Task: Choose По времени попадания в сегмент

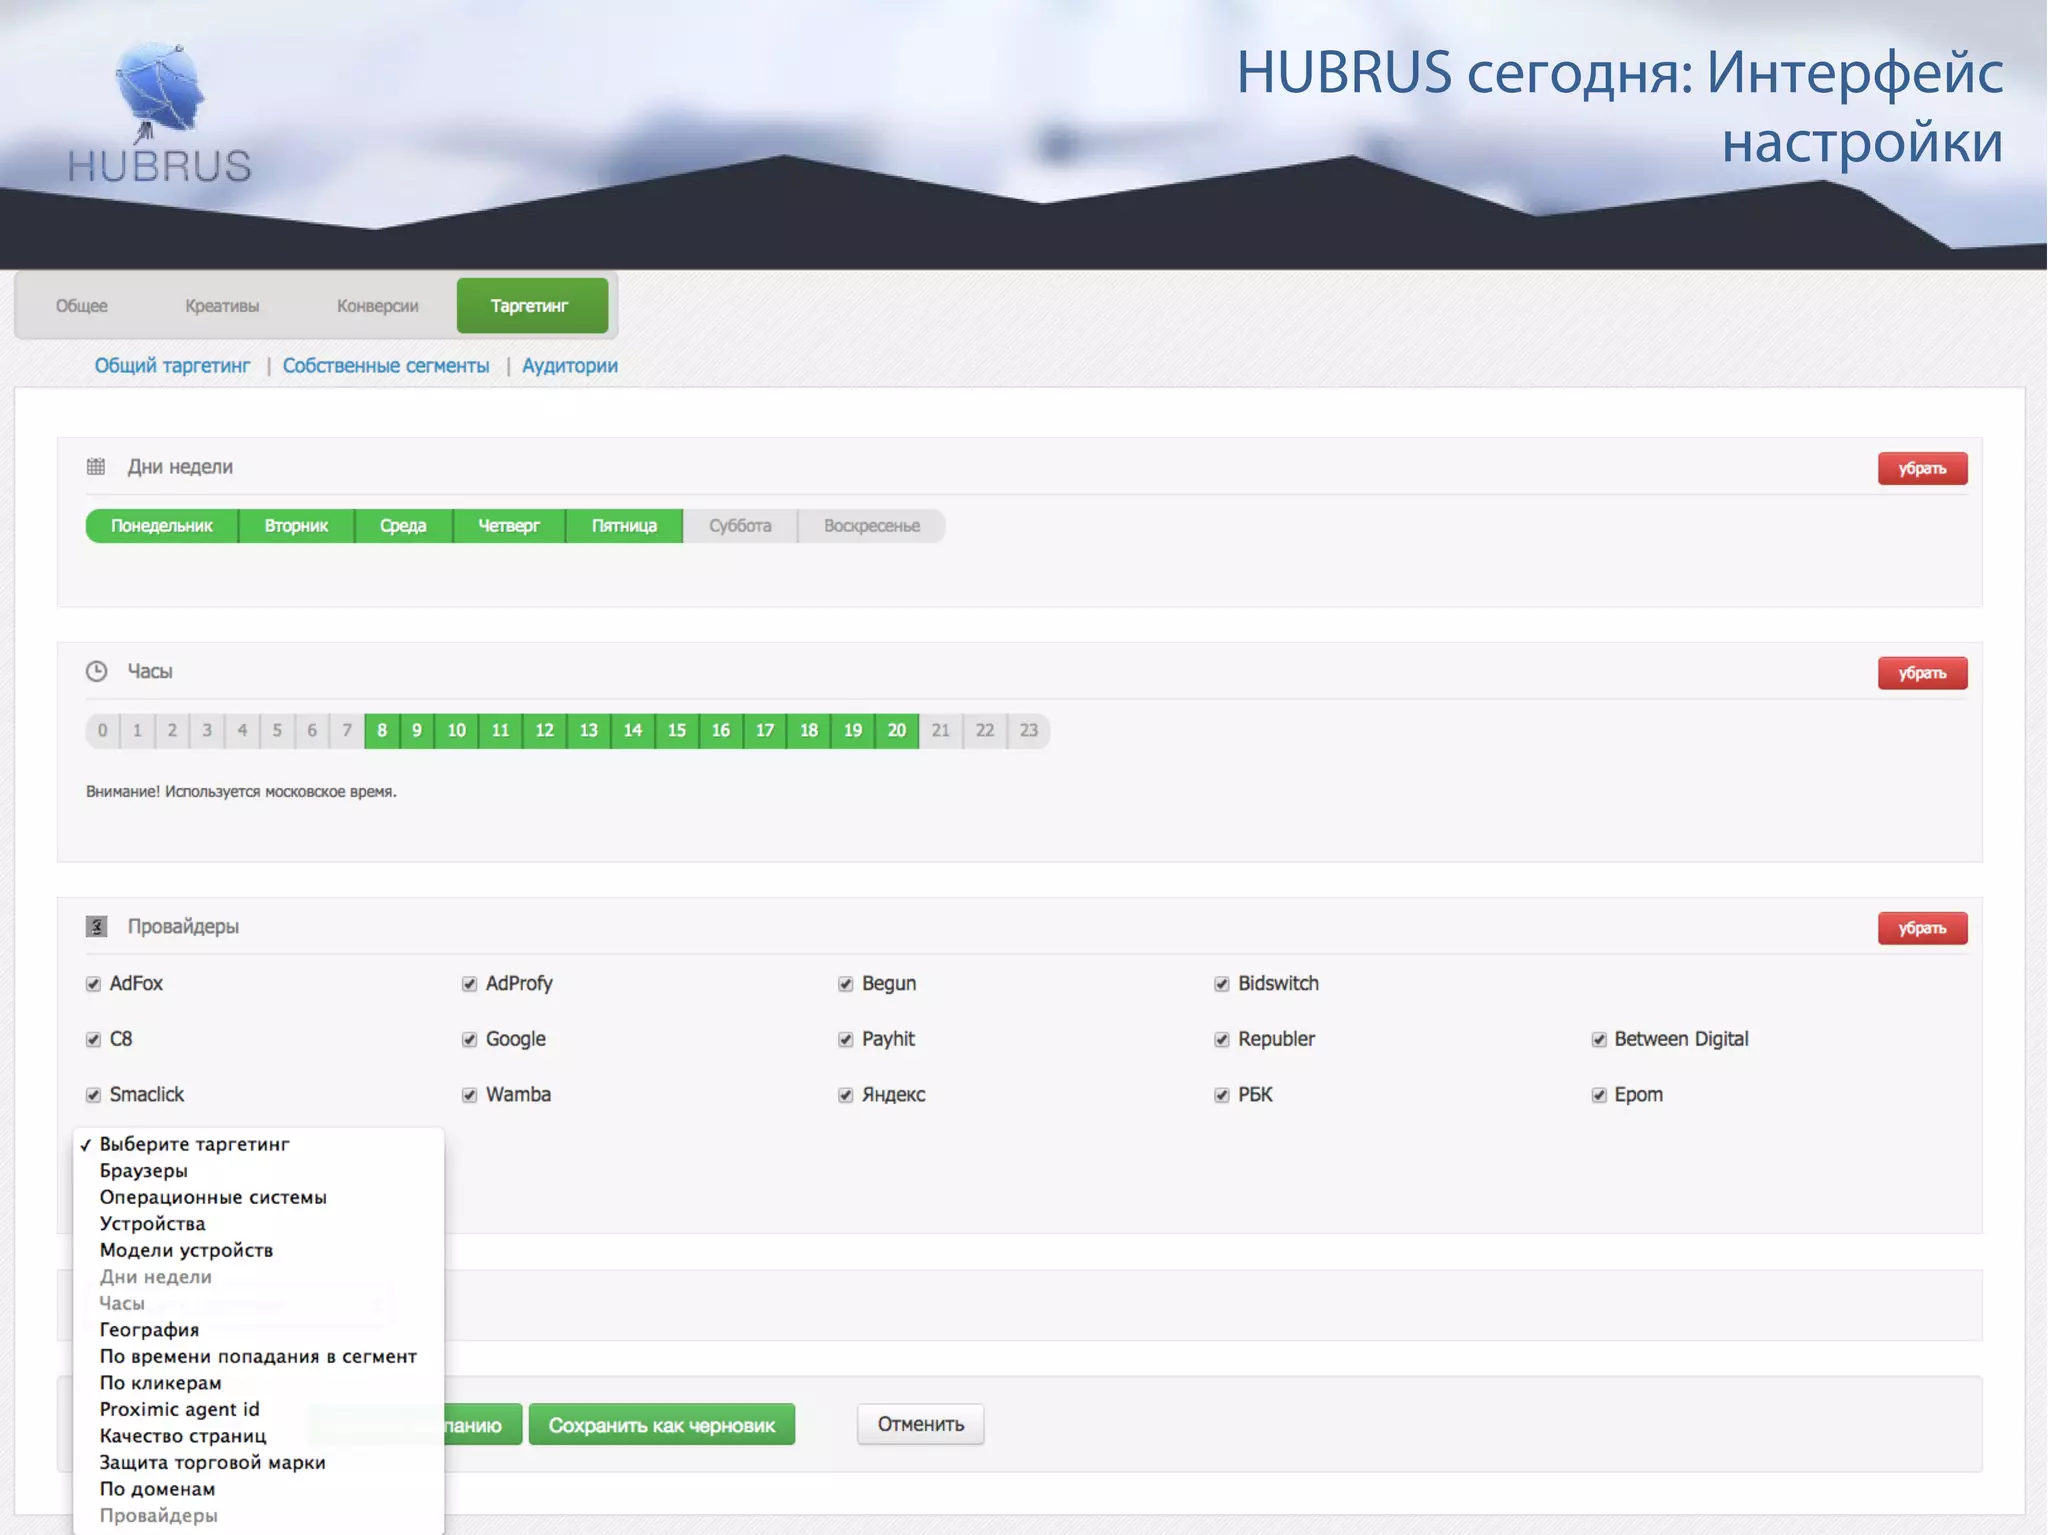Action: (258, 1357)
